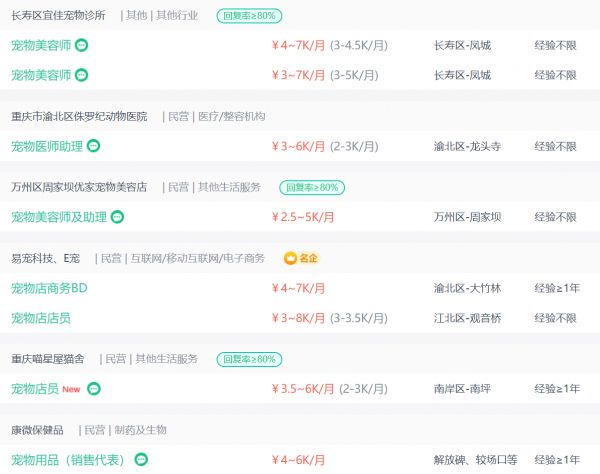Open 宠物店商务BD job posting

(49, 288)
